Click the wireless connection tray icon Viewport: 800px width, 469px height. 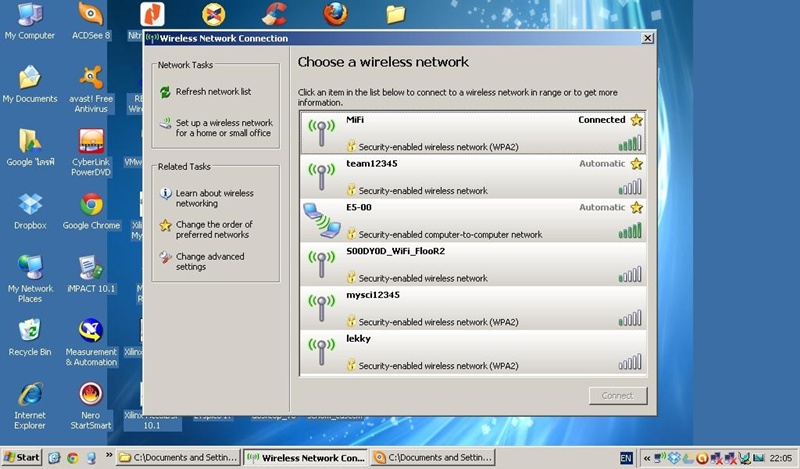tap(659, 458)
